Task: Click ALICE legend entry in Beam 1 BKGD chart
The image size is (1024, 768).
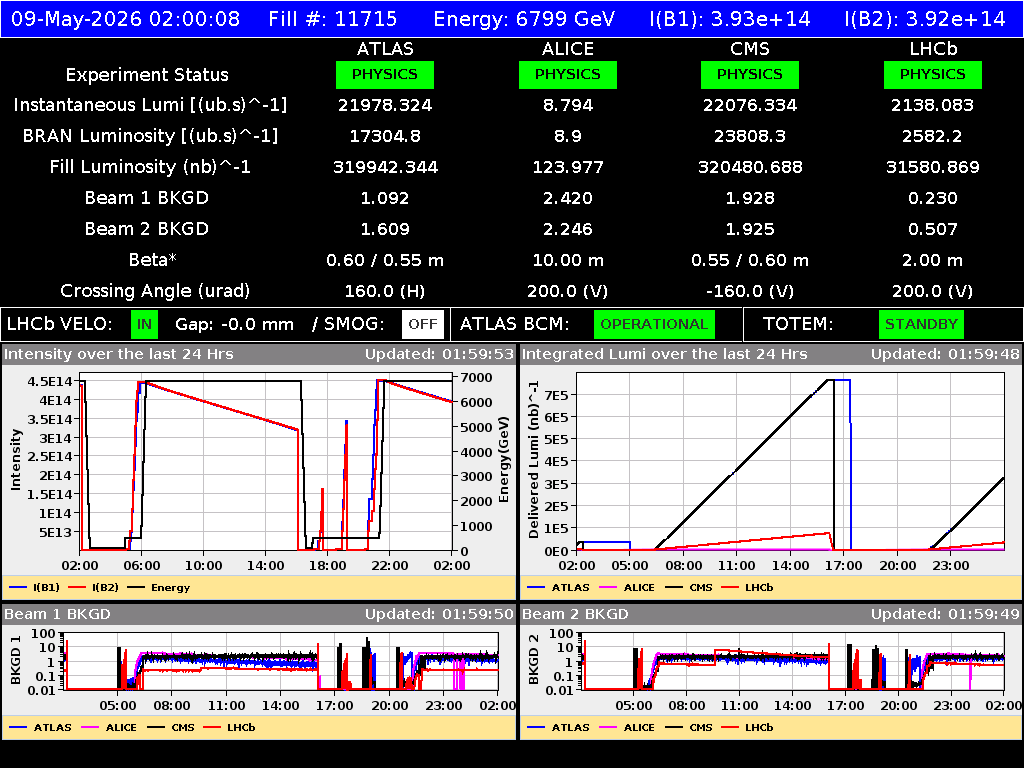Action: tap(109, 727)
